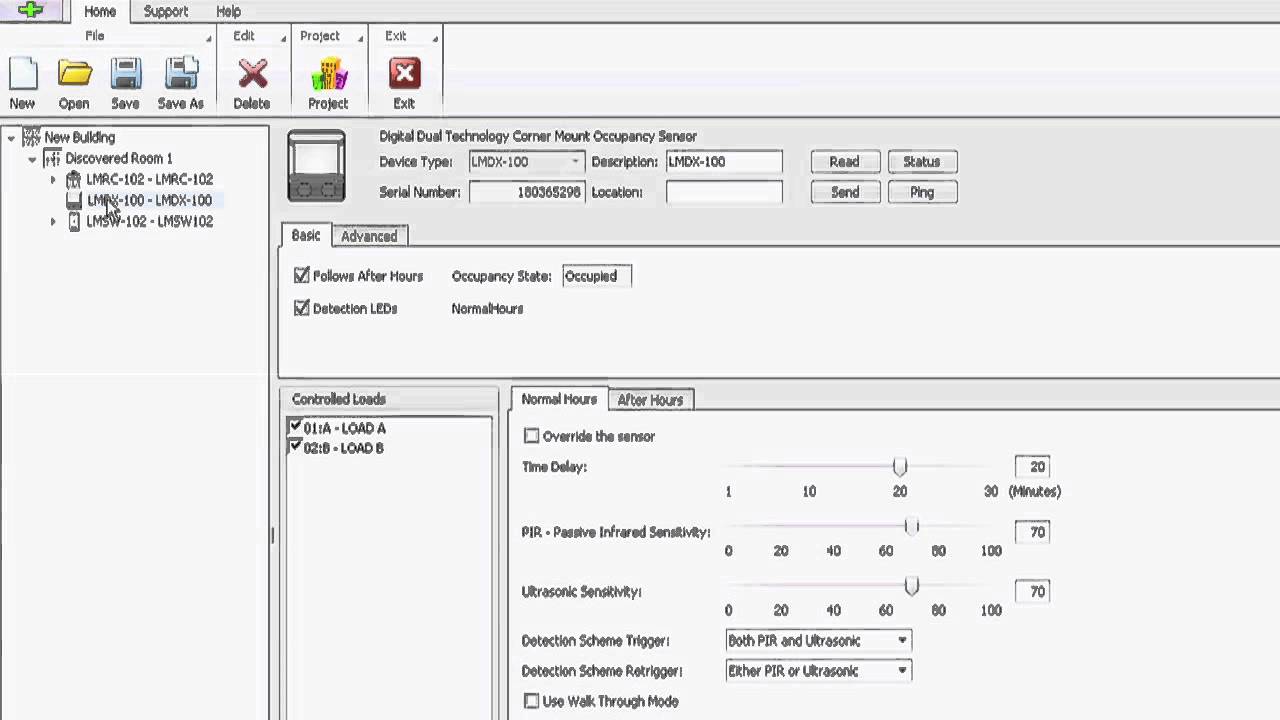This screenshot has width=1280, height=720.
Task: Click the LMSW-102 switch icon in tree
Action: (x=73, y=221)
